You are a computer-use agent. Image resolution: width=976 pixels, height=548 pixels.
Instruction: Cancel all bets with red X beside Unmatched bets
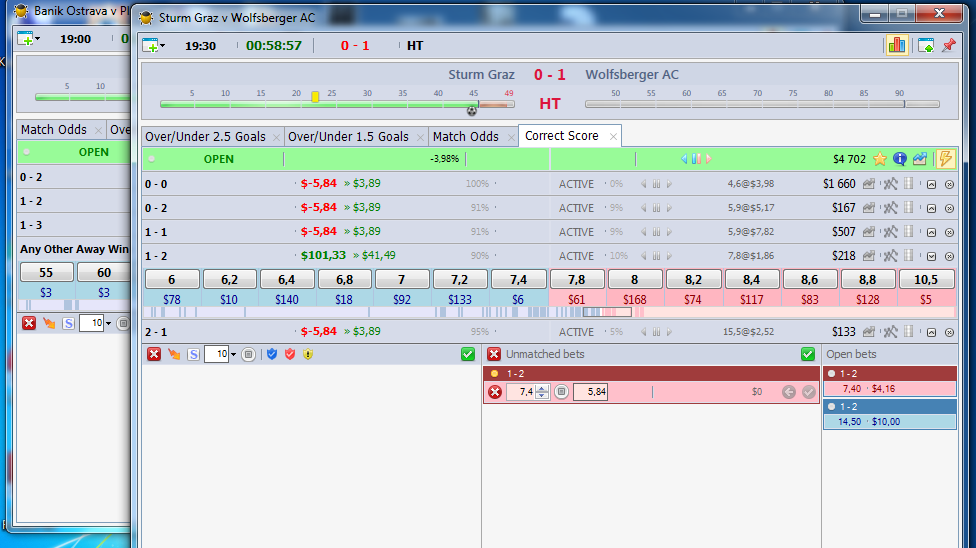coord(494,354)
